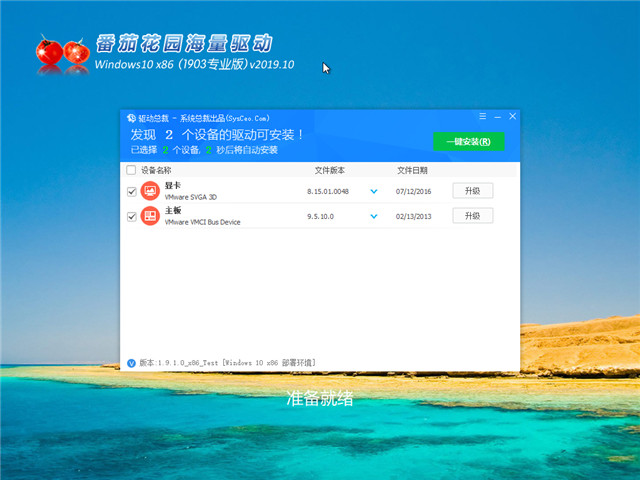
Task: Minimize the driver installer window
Action: tap(497, 117)
